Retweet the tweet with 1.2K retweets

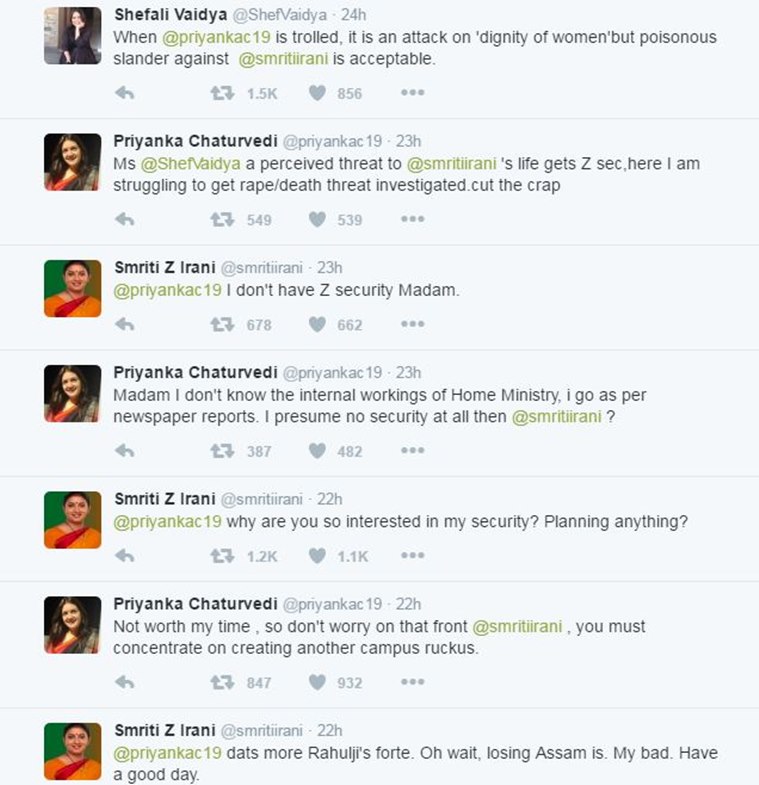pyautogui.click(x=222, y=556)
